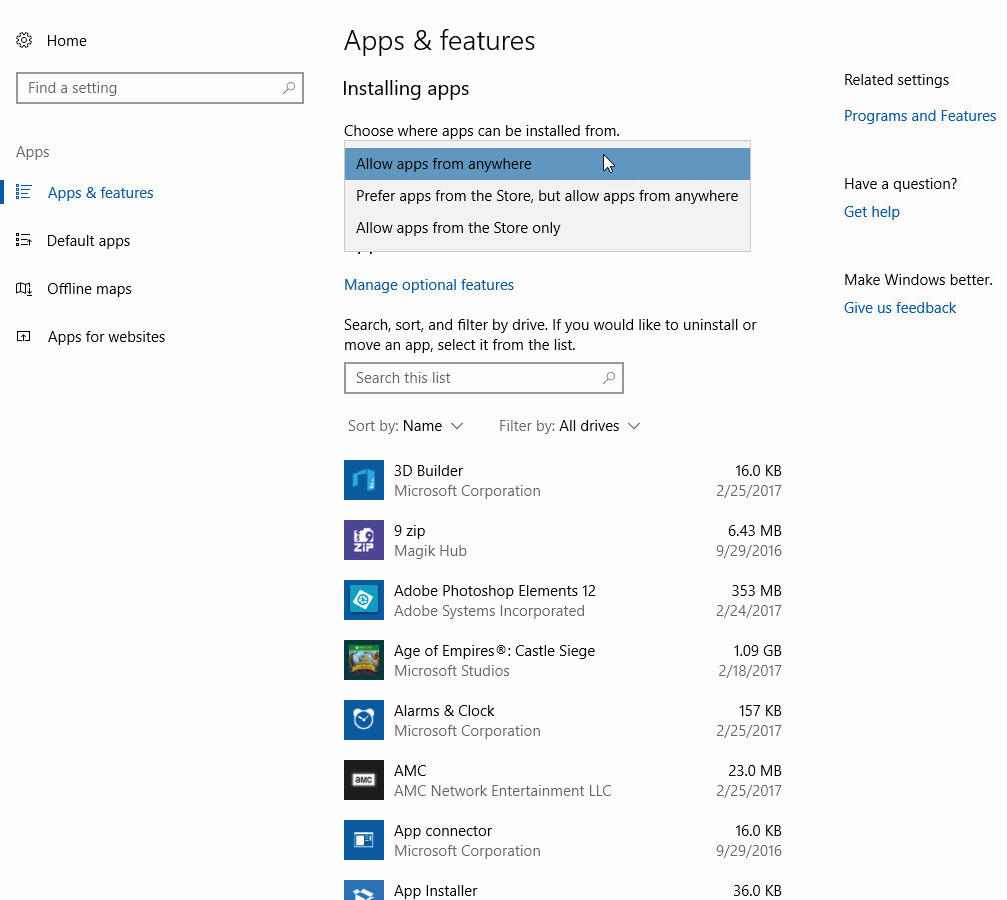
Task: Click the Home gear icon
Action: pyautogui.click(x=24, y=40)
